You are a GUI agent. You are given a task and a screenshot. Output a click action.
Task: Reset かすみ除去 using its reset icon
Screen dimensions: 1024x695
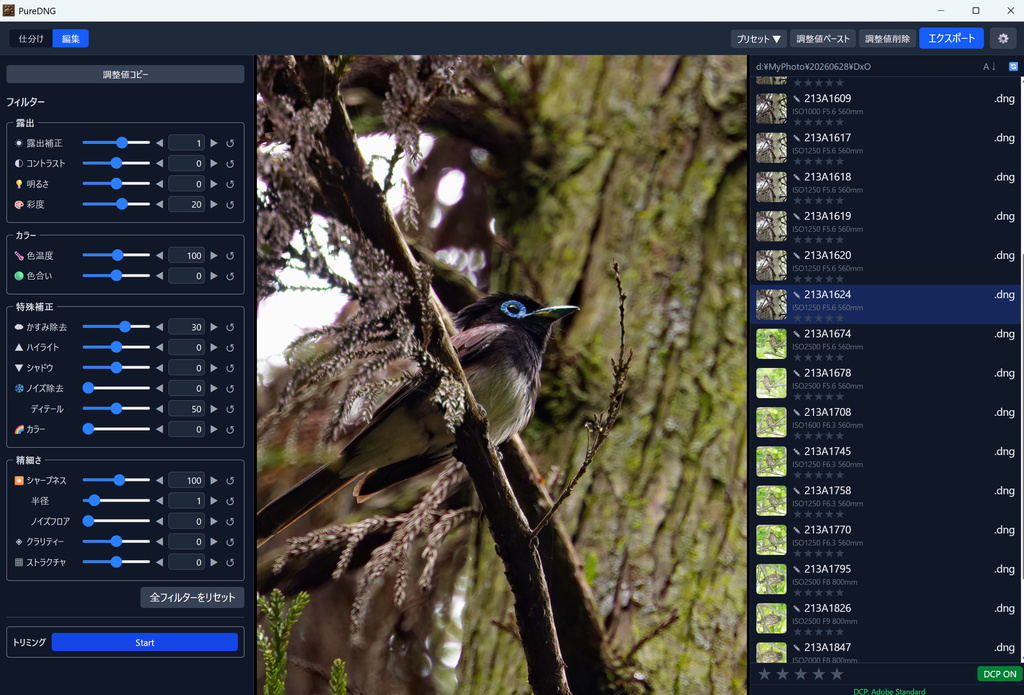pyautogui.click(x=230, y=327)
